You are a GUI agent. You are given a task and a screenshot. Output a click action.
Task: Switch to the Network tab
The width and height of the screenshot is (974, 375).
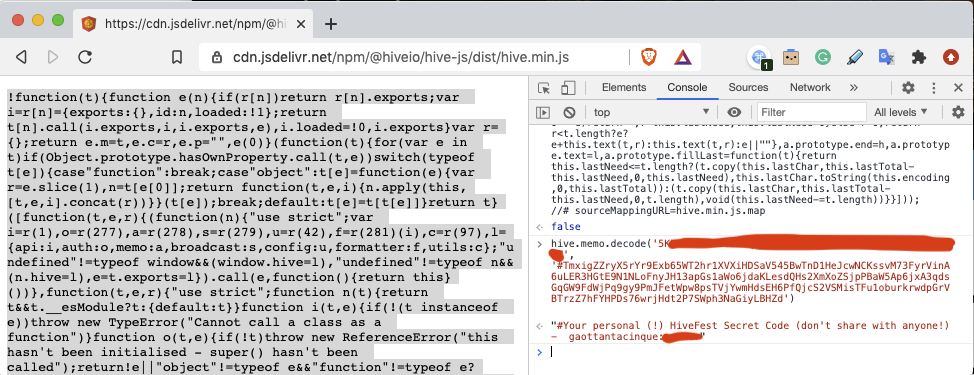(x=810, y=88)
